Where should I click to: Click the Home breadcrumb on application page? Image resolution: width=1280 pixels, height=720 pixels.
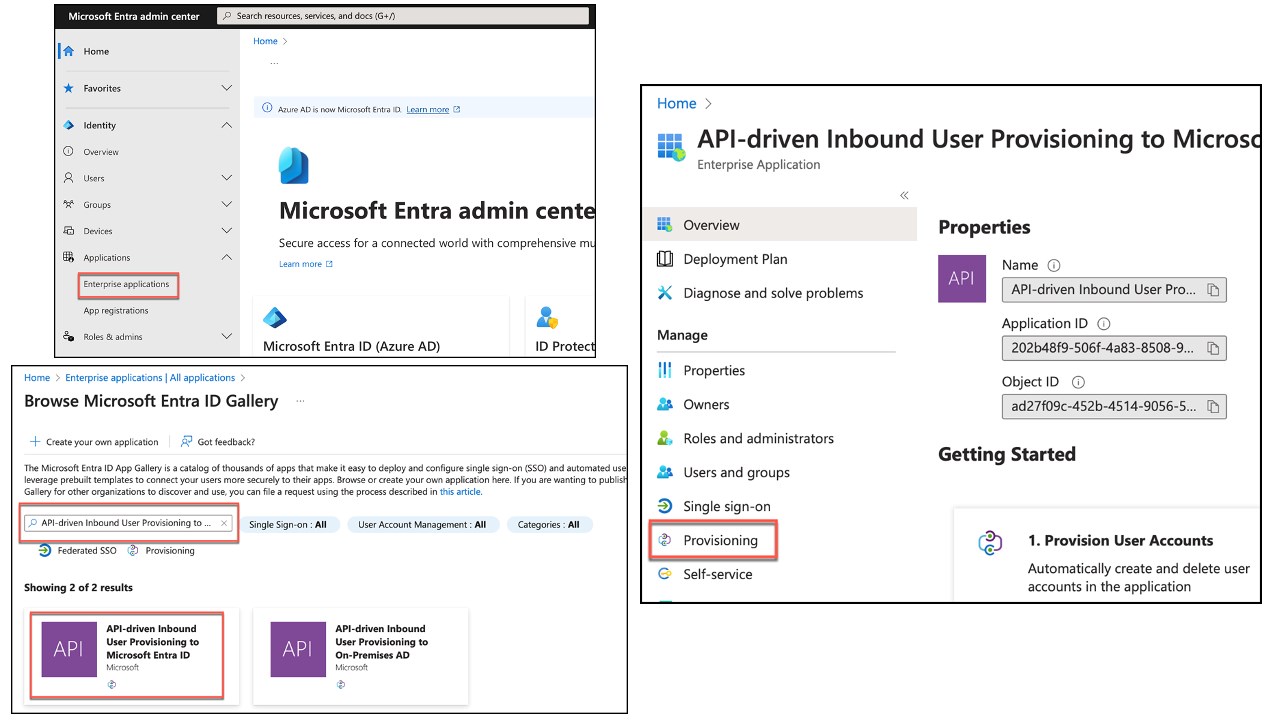click(x=677, y=103)
